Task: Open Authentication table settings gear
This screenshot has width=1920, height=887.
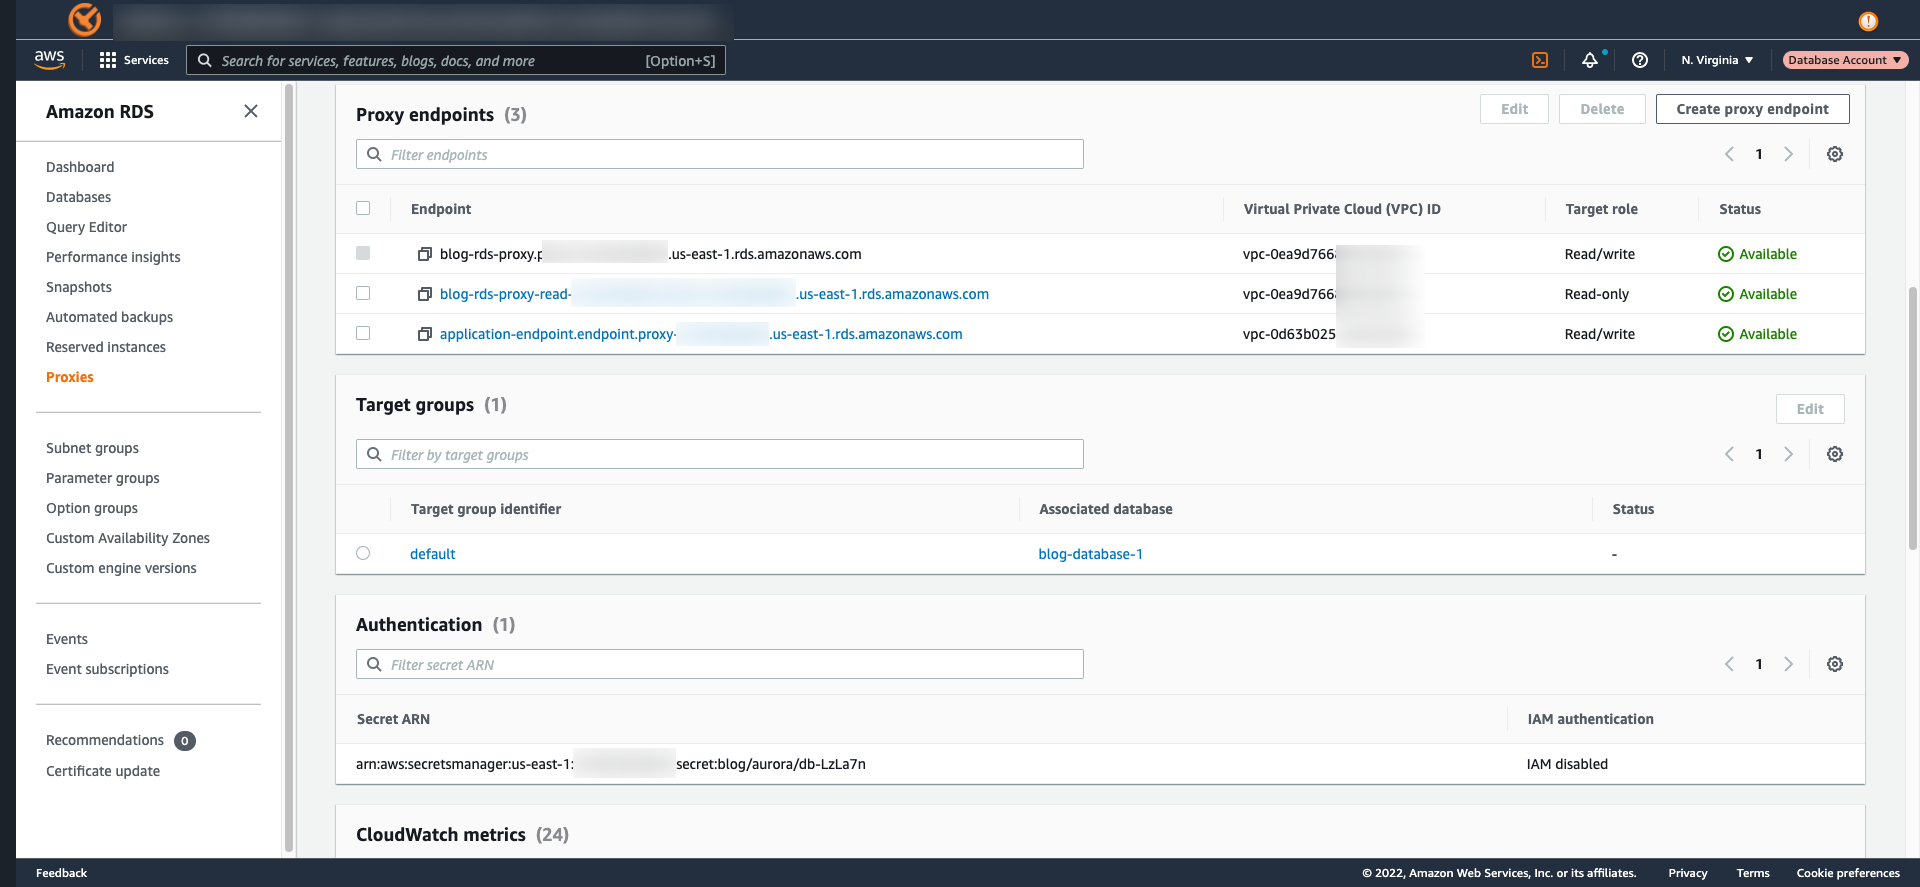Action: 1835,664
